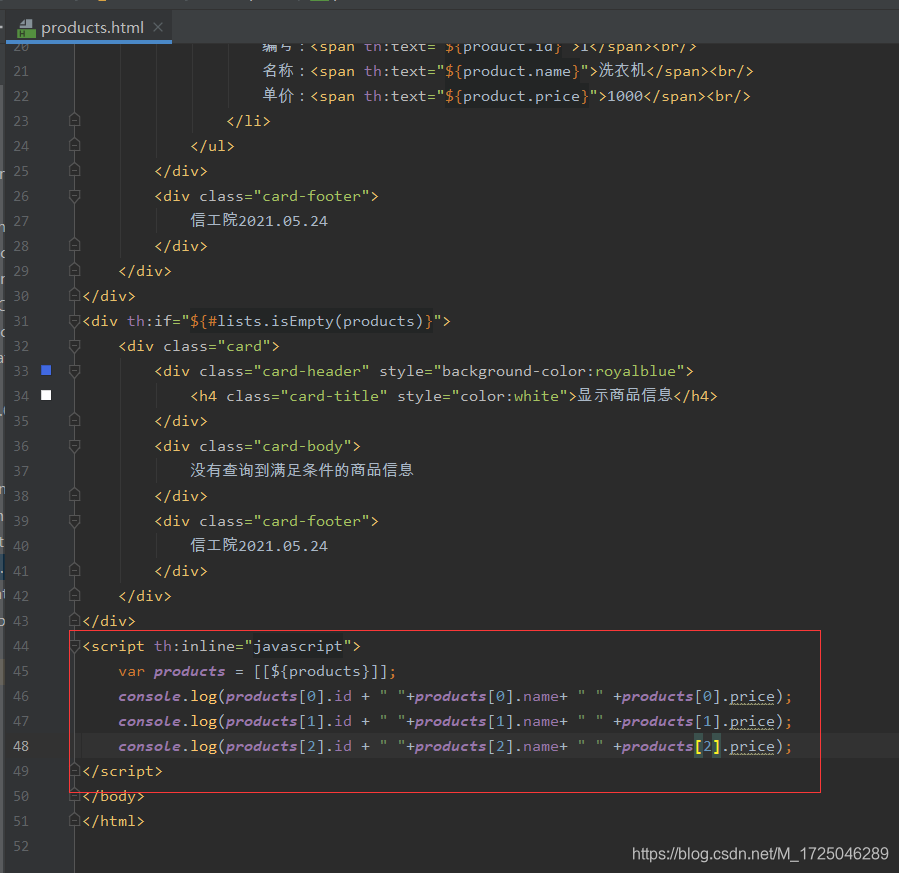
Task: Click line number 48 in the gutter
Action: [21, 746]
